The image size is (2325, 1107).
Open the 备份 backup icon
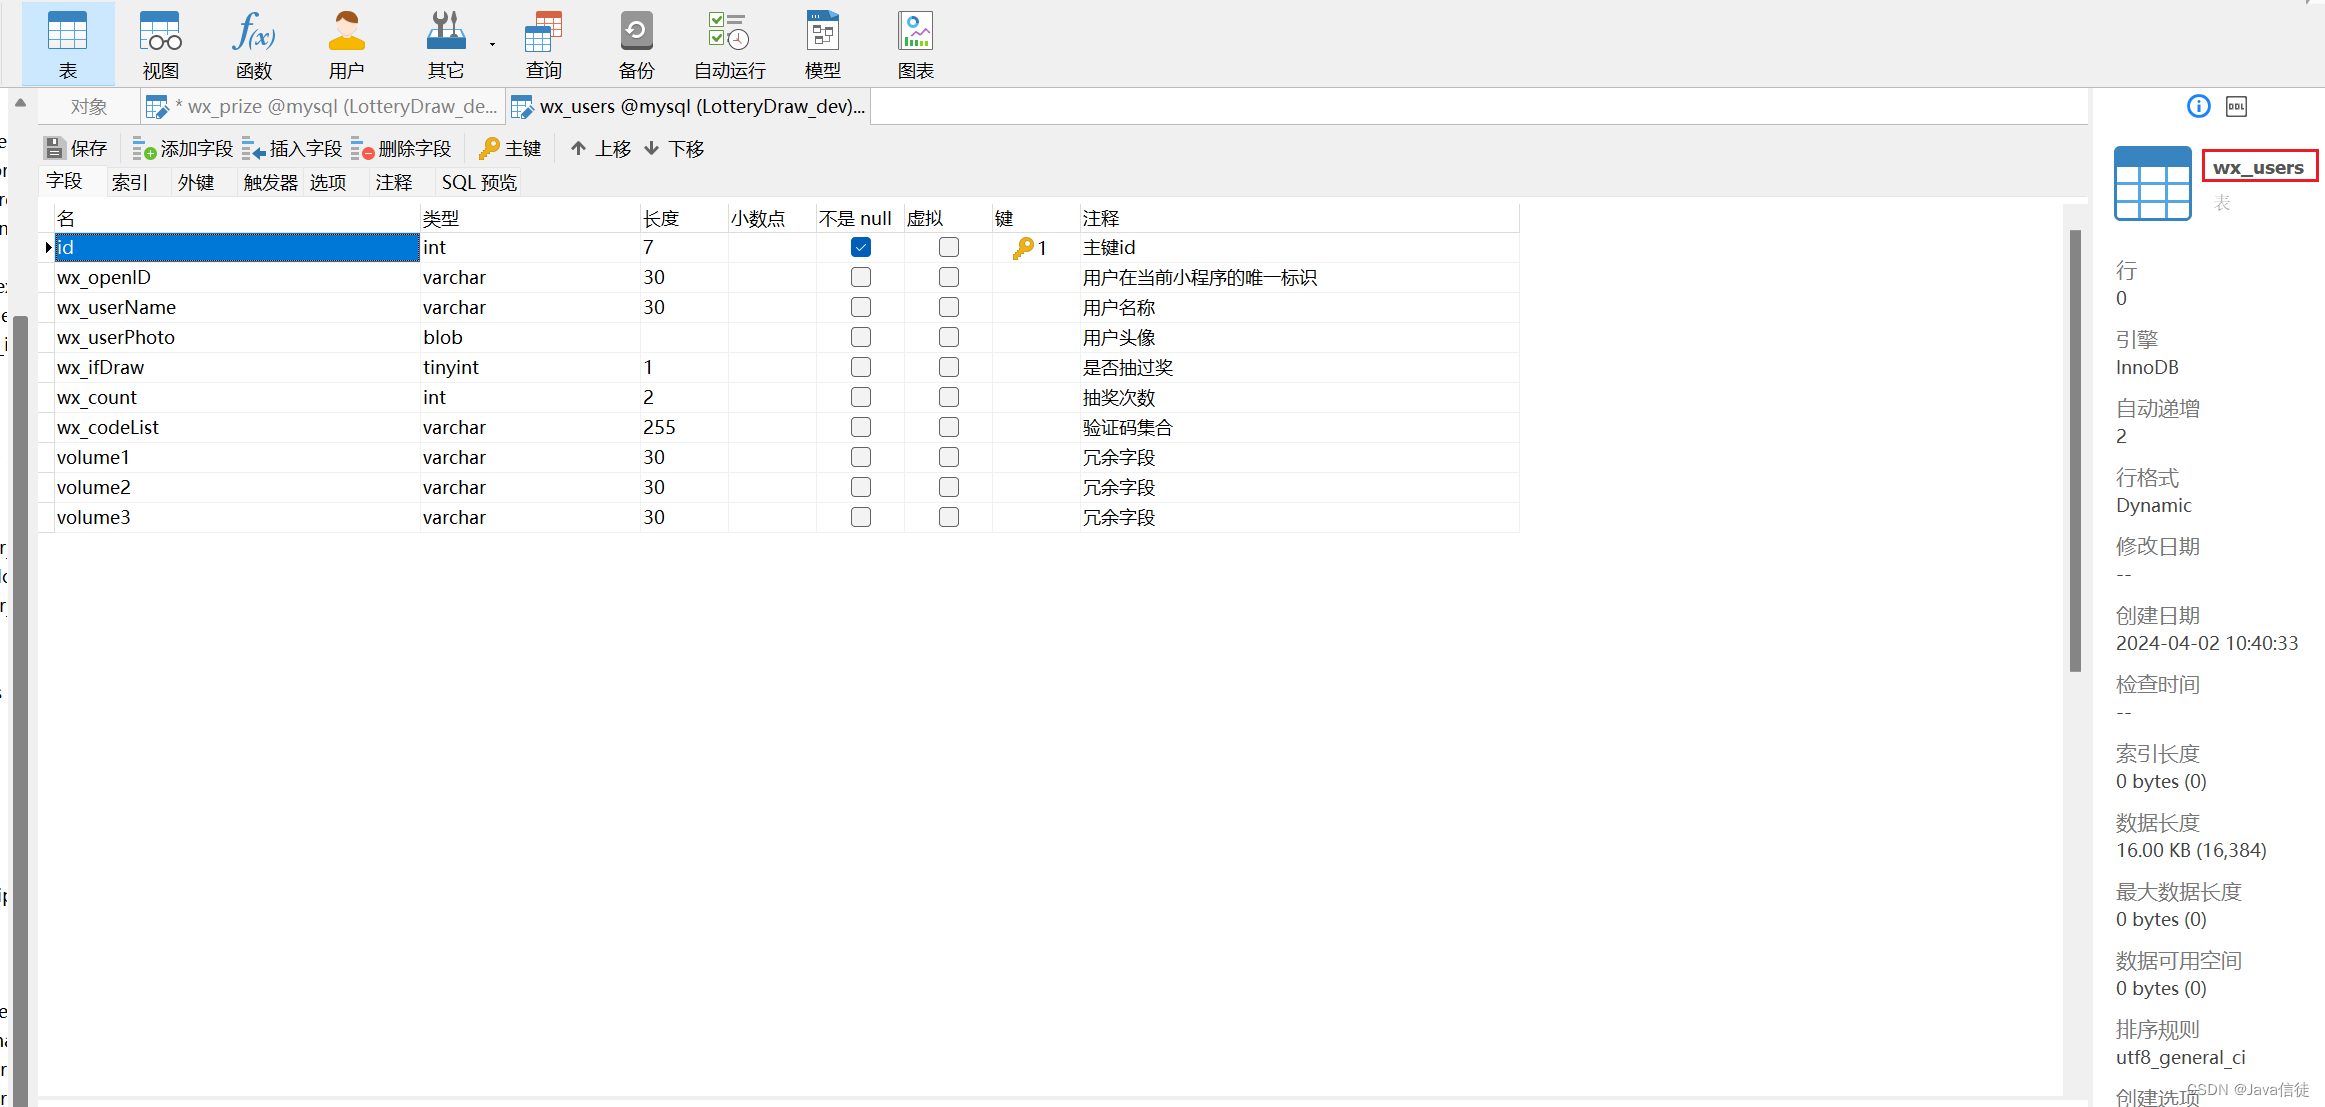click(636, 43)
